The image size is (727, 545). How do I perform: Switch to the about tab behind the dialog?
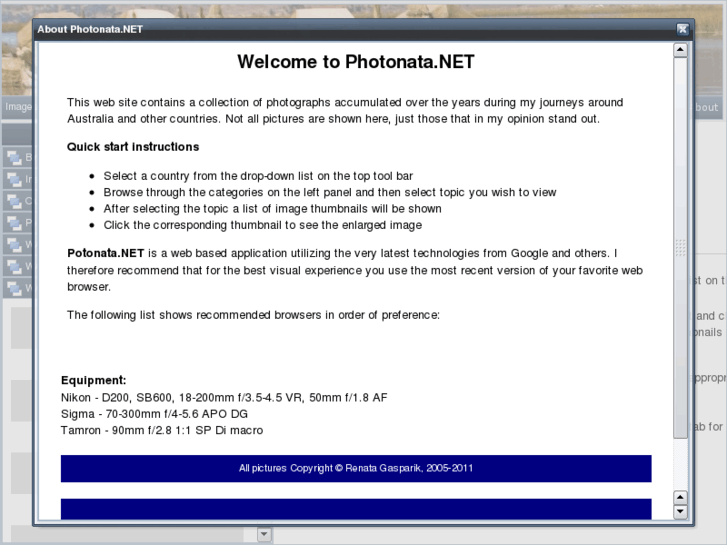(706, 107)
